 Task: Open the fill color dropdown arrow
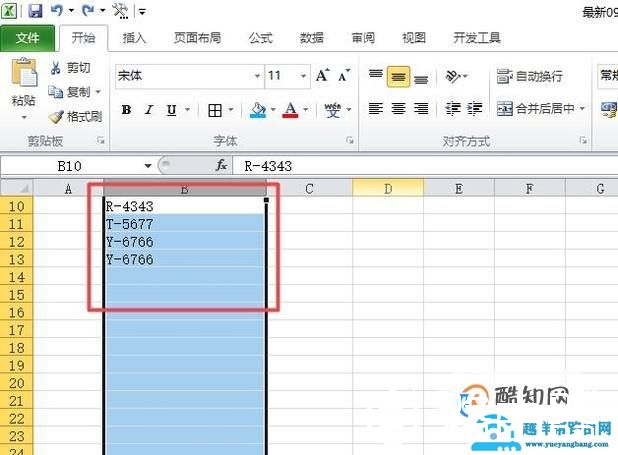[x=273, y=110]
